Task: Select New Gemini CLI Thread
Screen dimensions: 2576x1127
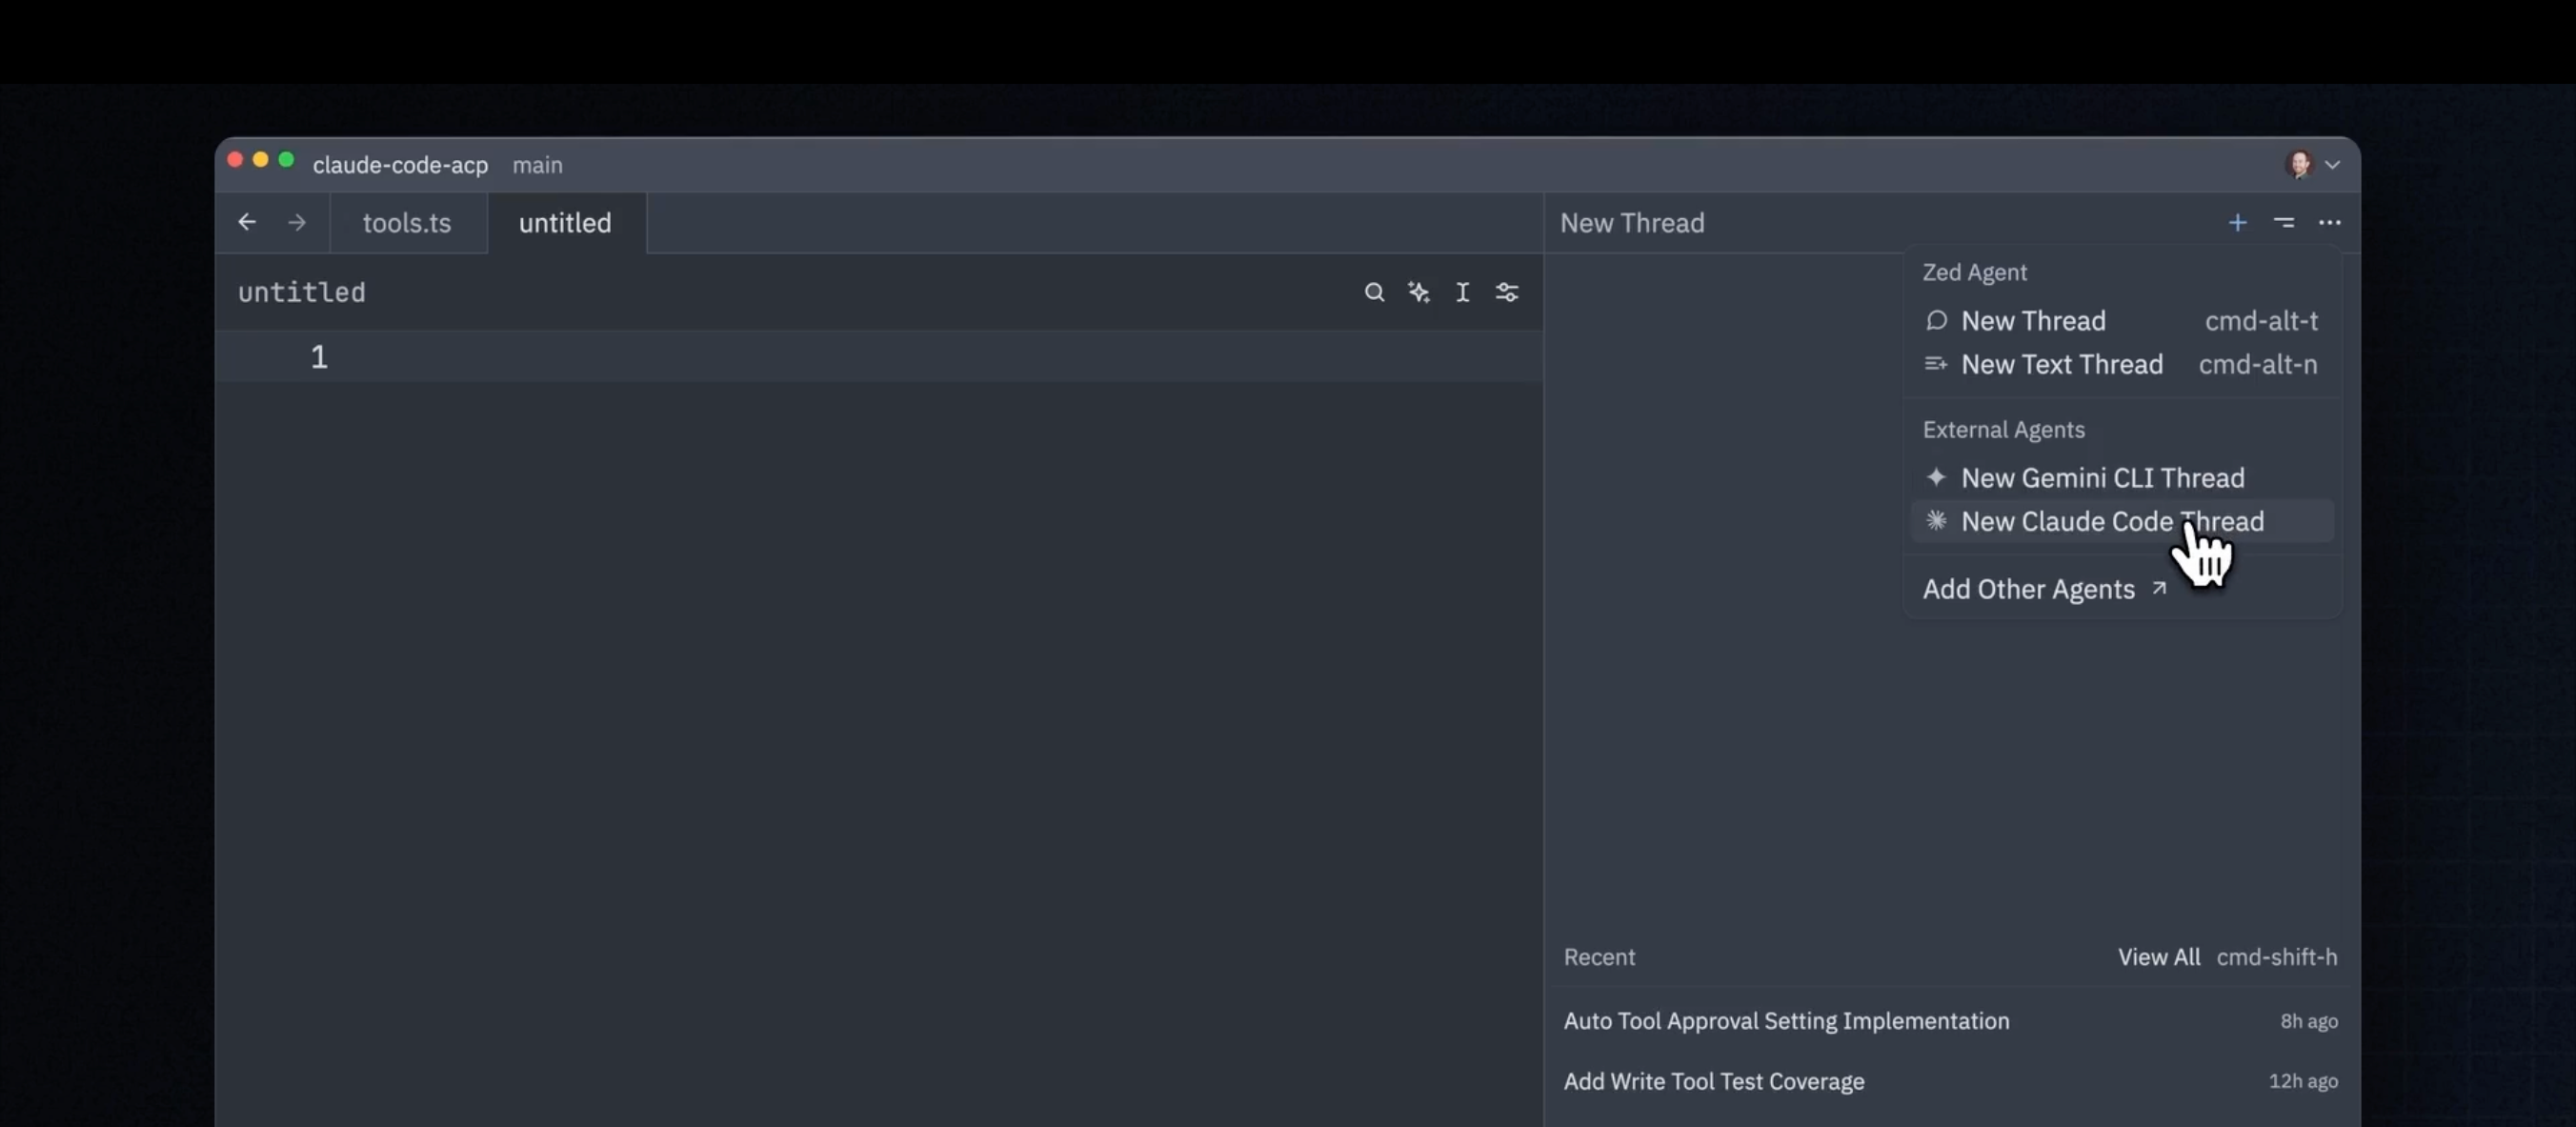Action: tap(2102, 478)
